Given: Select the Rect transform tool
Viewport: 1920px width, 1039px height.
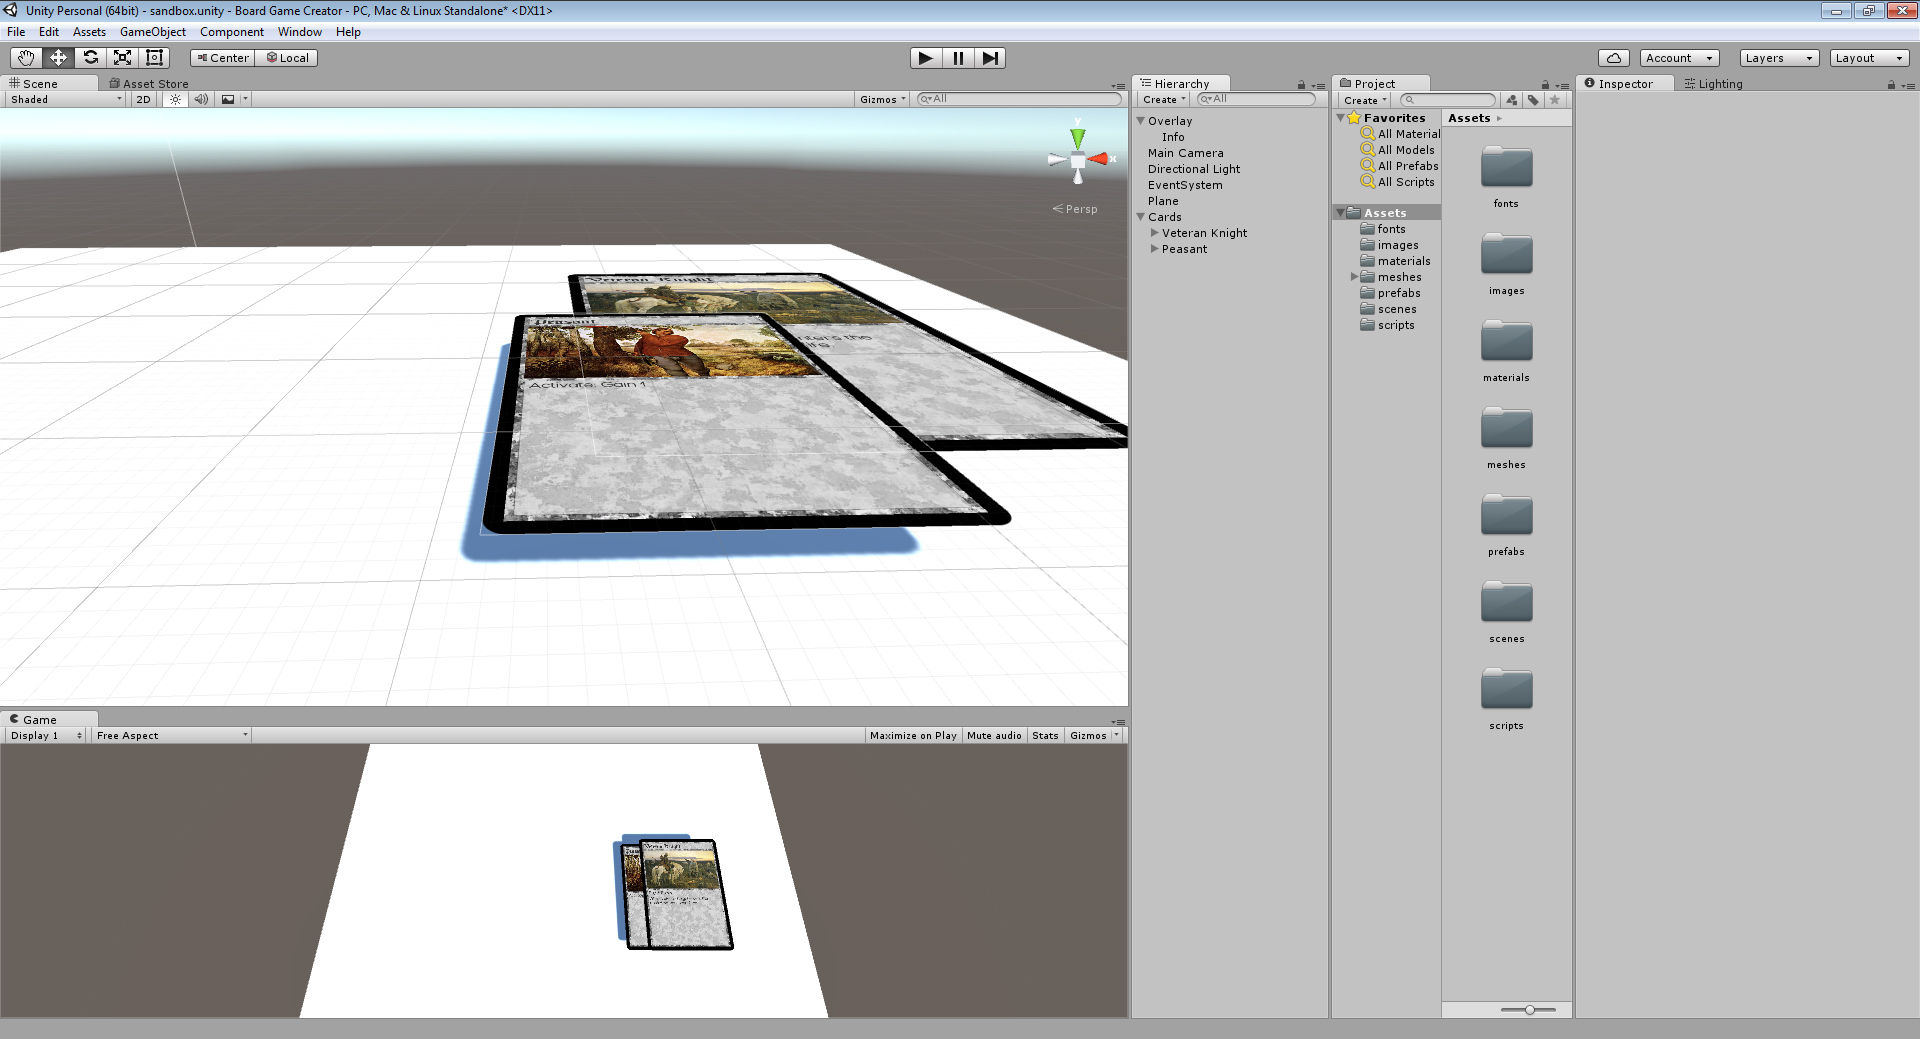Looking at the screenshot, I should point(154,58).
